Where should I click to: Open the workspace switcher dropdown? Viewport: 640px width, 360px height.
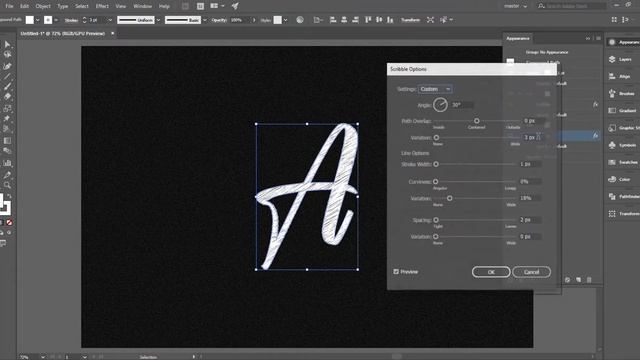(515, 6)
